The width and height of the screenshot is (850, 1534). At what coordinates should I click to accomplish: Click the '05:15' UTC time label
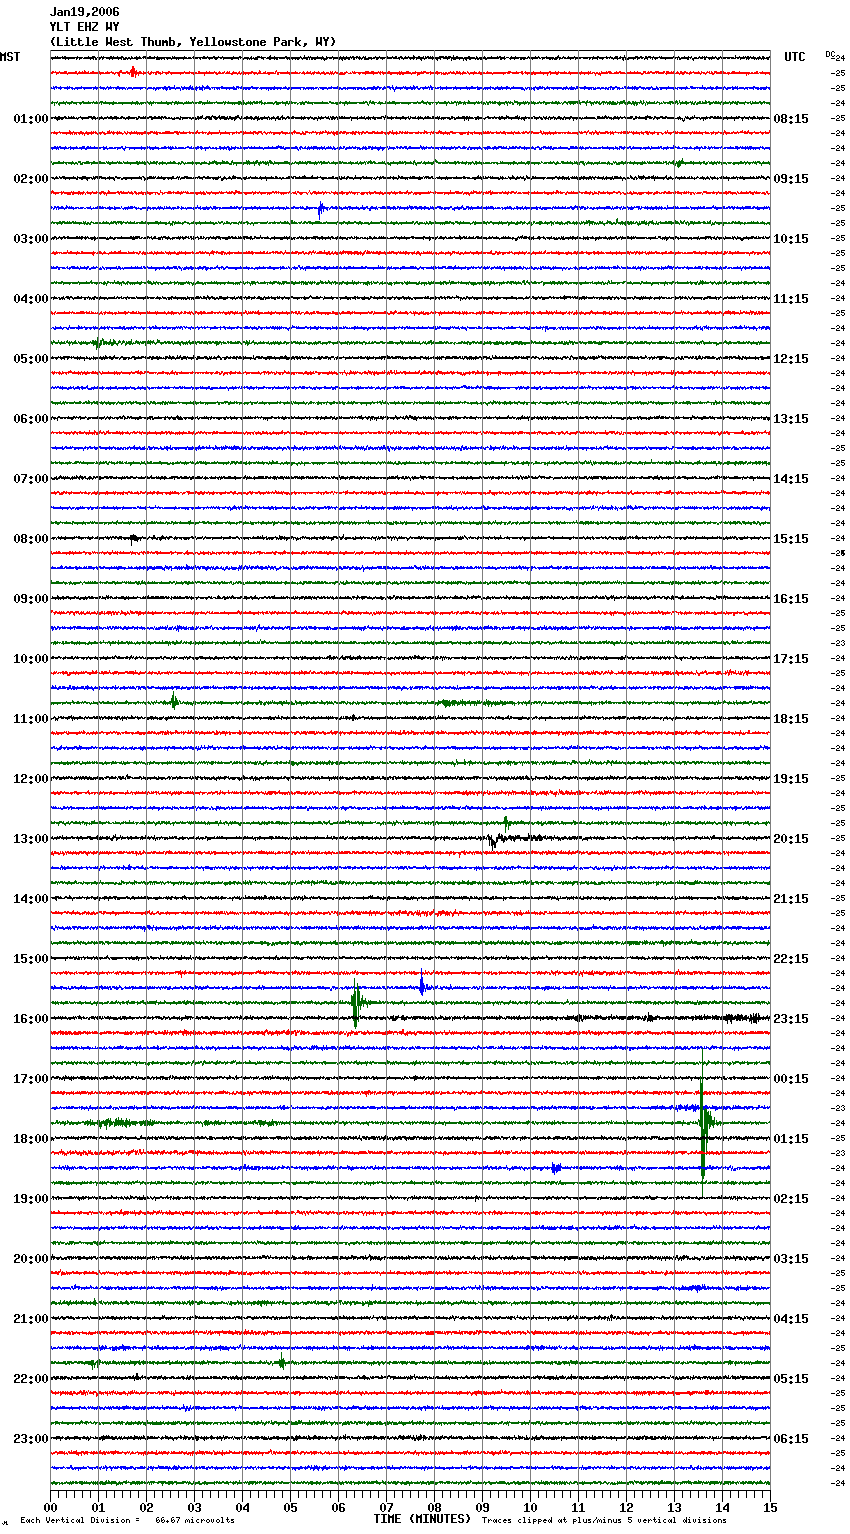[x=791, y=1379]
